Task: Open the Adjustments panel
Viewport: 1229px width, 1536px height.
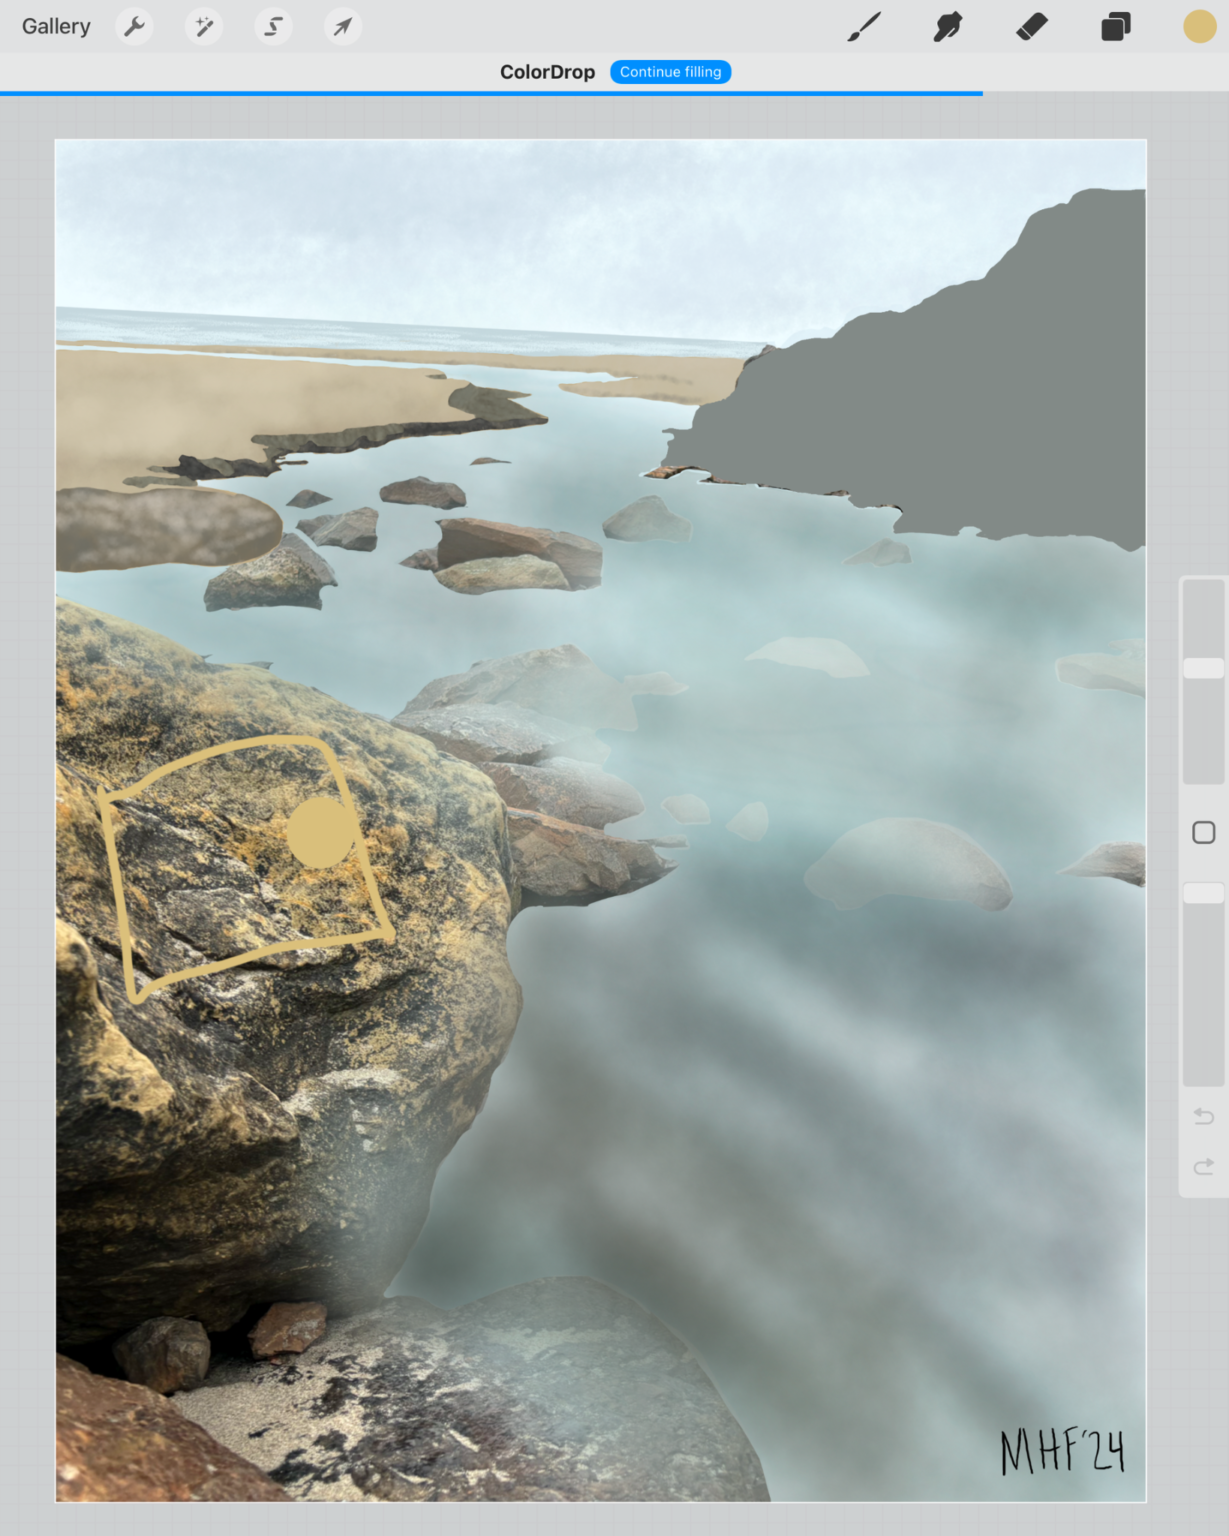Action: (x=203, y=26)
